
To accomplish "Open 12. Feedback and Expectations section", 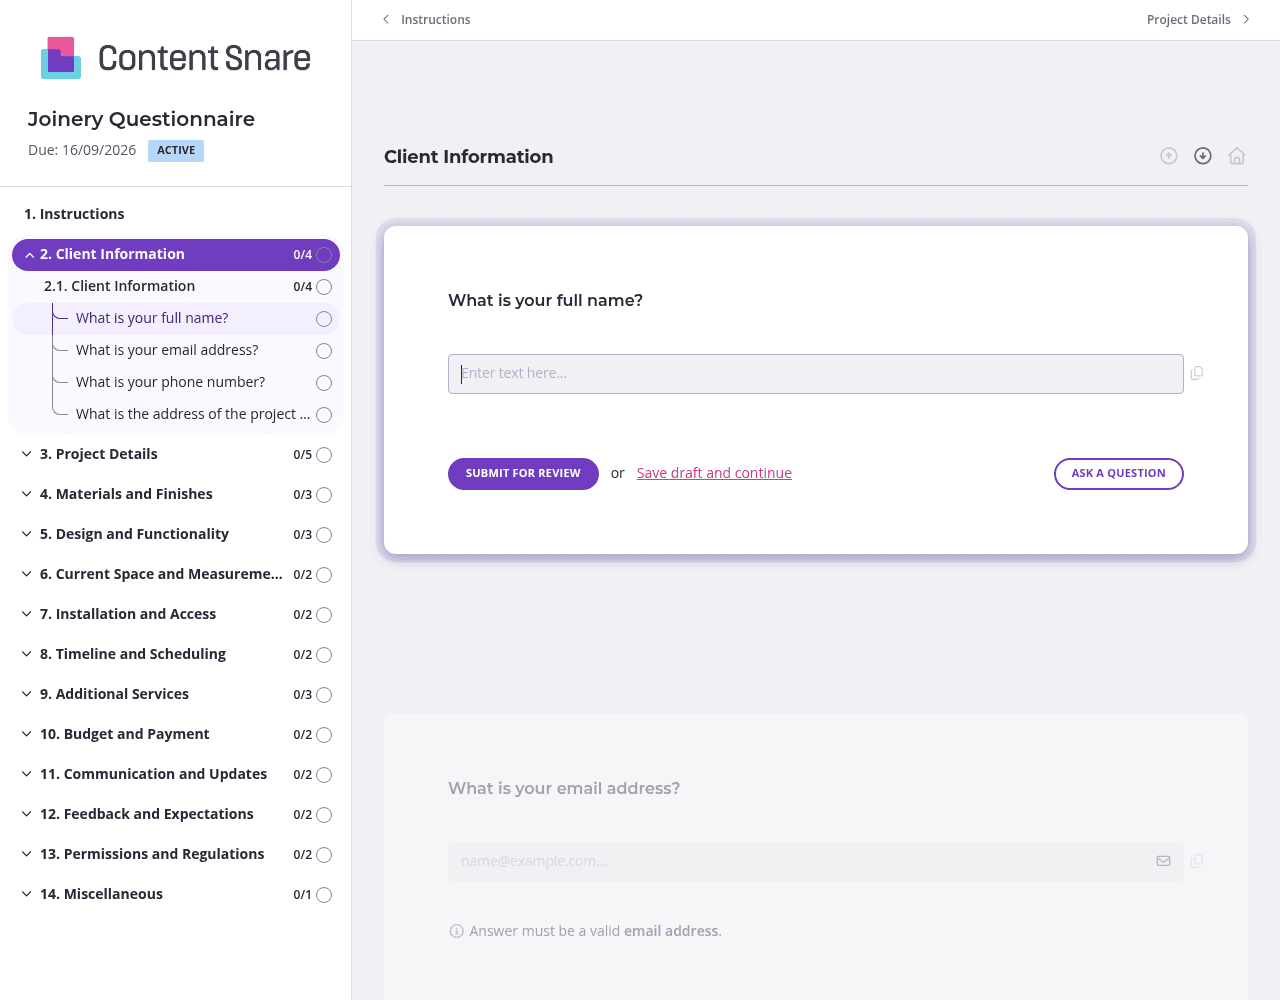I will (146, 814).
